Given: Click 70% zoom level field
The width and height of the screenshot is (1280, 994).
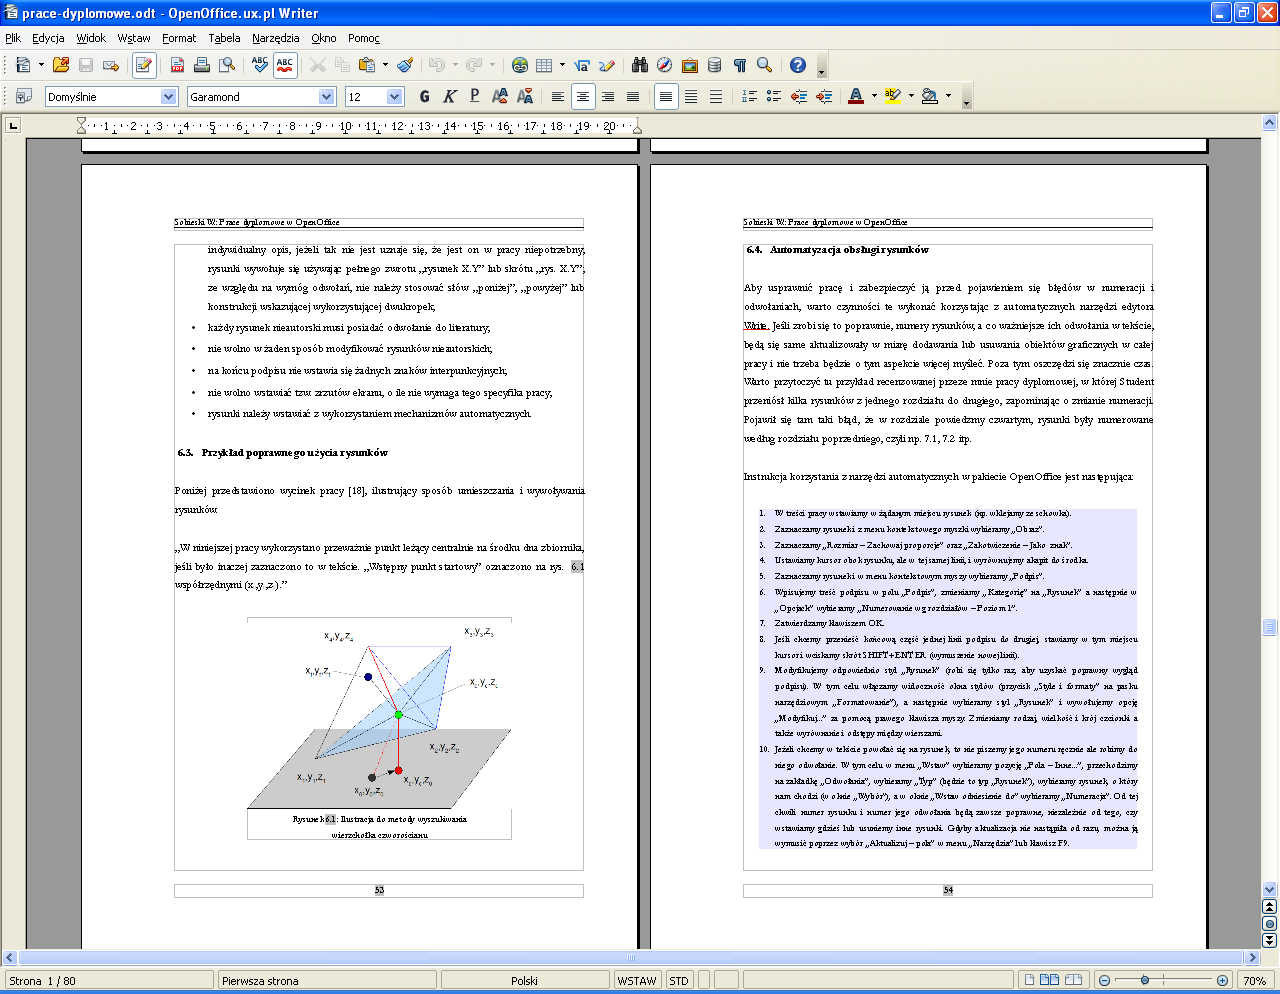Looking at the screenshot, I should click(1255, 980).
